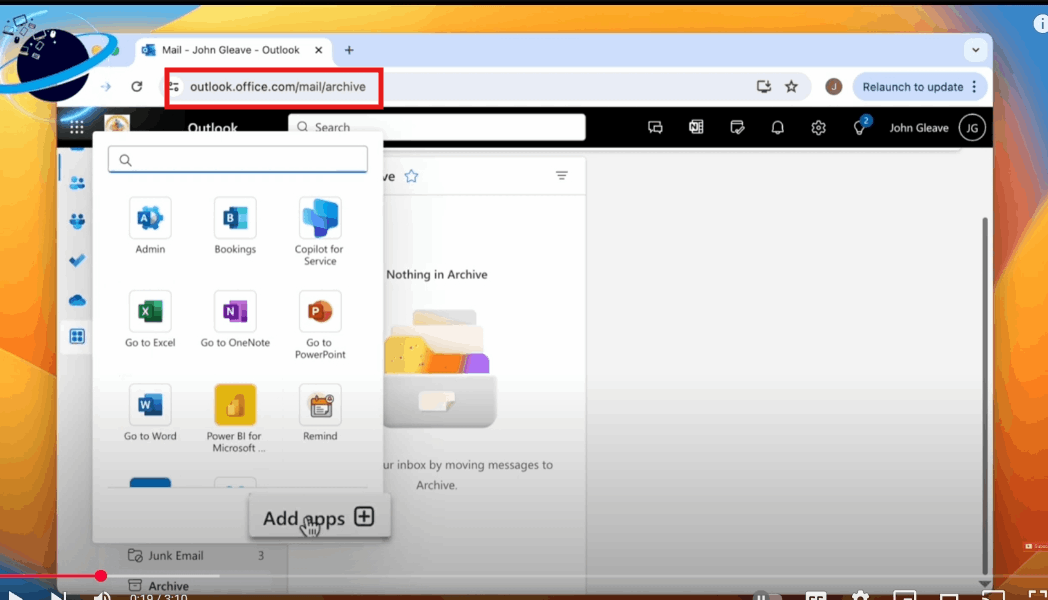Expand the browser tab search chevron
The height and width of the screenshot is (600, 1048).
tap(975, 50)
